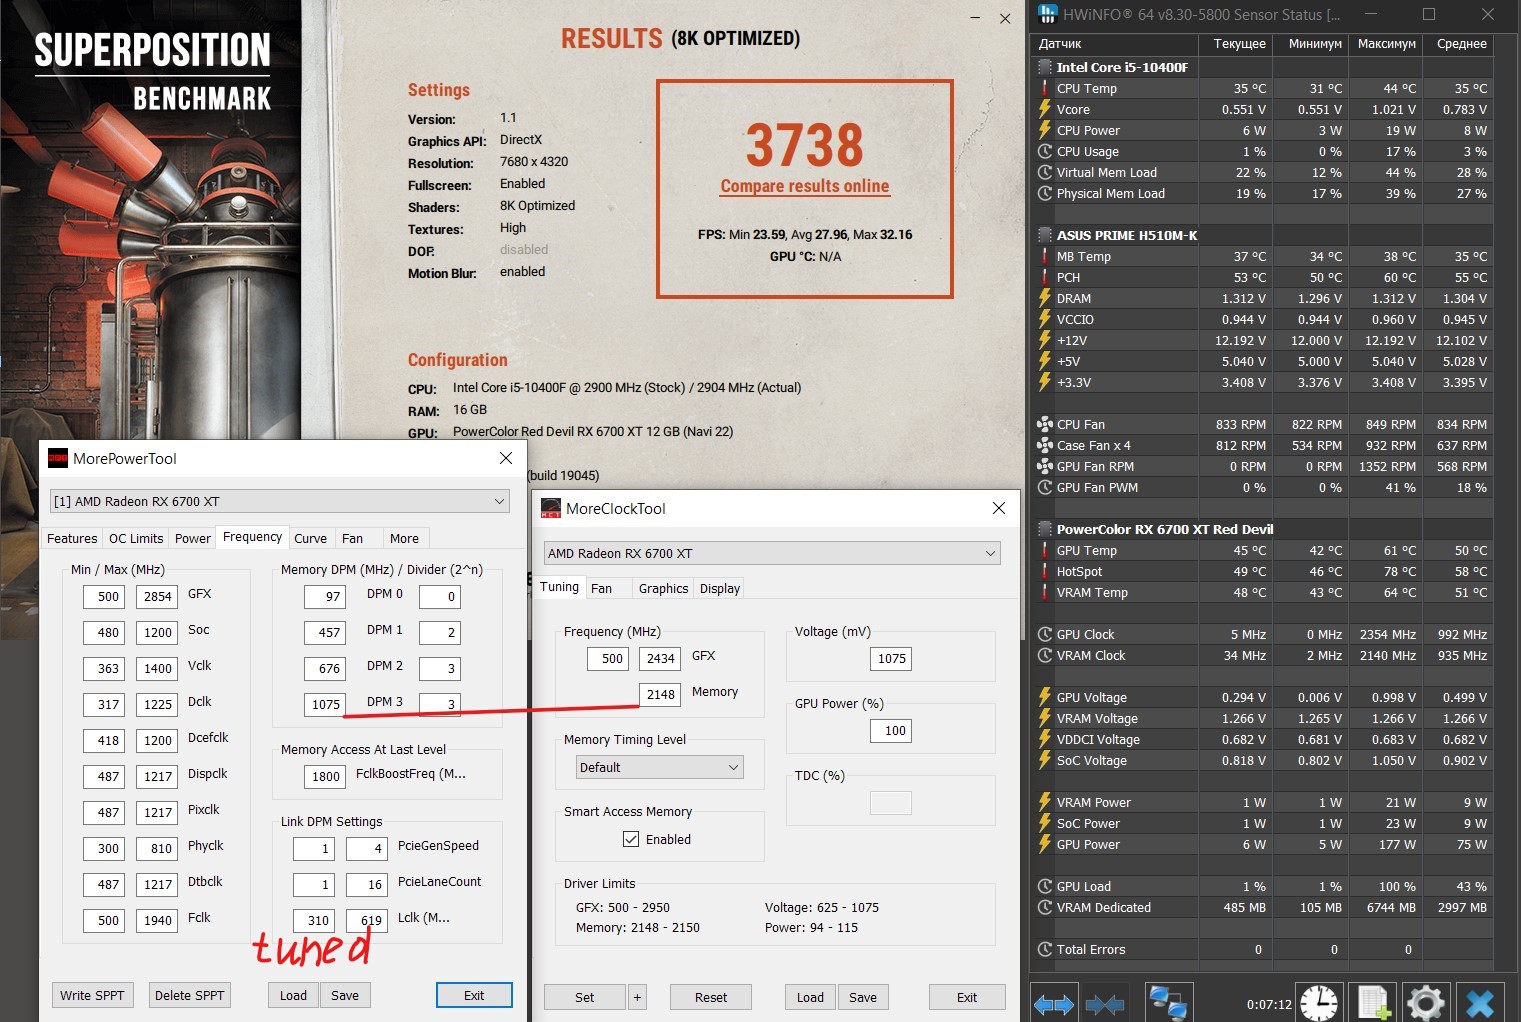Click Load in MoreClockTool
The image size is (1521, 1022).
[810, 997]
